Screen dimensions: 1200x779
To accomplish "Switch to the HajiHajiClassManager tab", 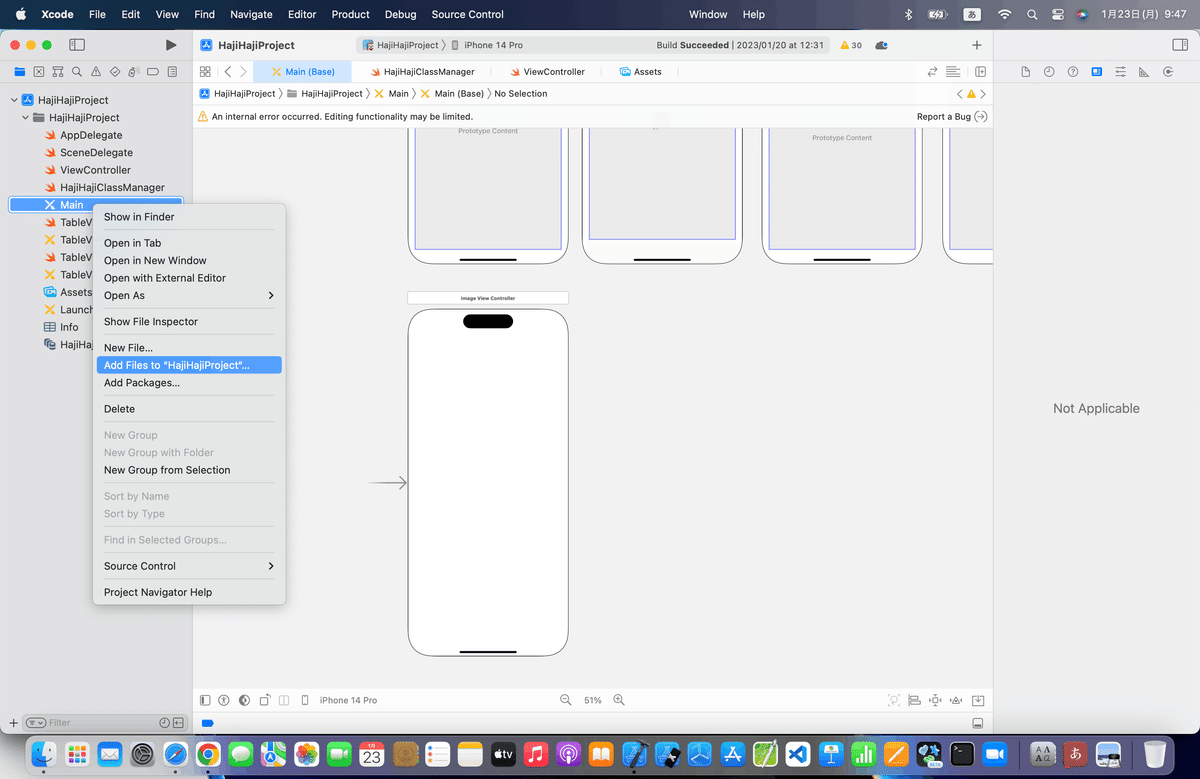I will (421, 72).
